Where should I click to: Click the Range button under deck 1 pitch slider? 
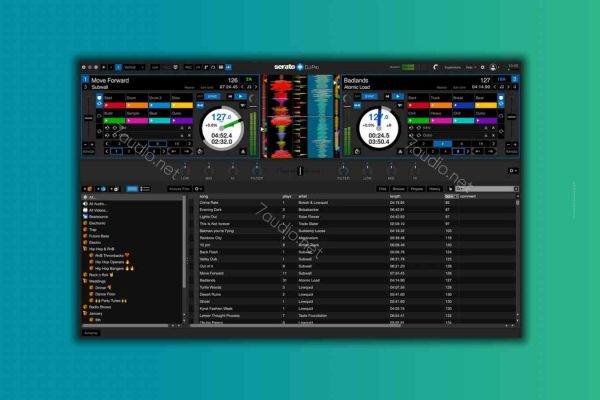tap(88, 152)
